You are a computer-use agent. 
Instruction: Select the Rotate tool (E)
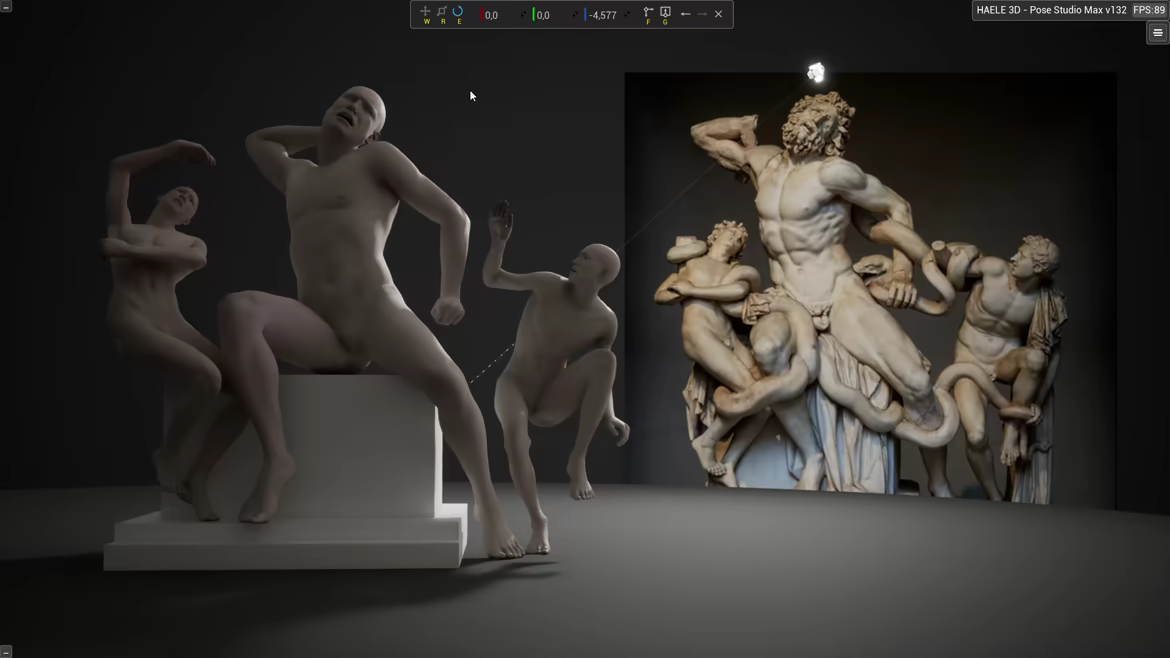tap(458, 12)
